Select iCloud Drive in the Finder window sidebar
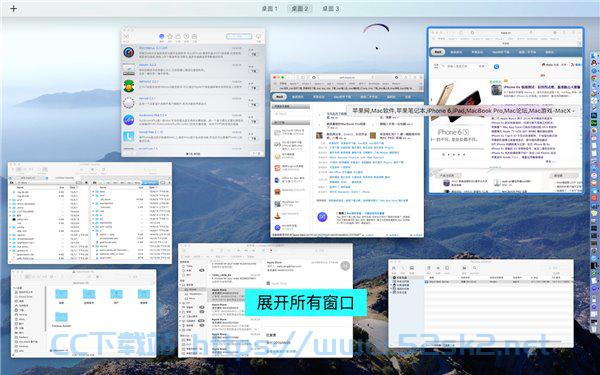 point(26,297)
